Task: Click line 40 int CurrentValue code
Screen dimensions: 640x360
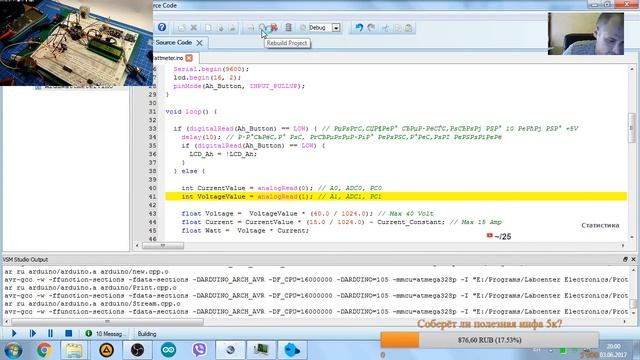Action: (282, 188)
